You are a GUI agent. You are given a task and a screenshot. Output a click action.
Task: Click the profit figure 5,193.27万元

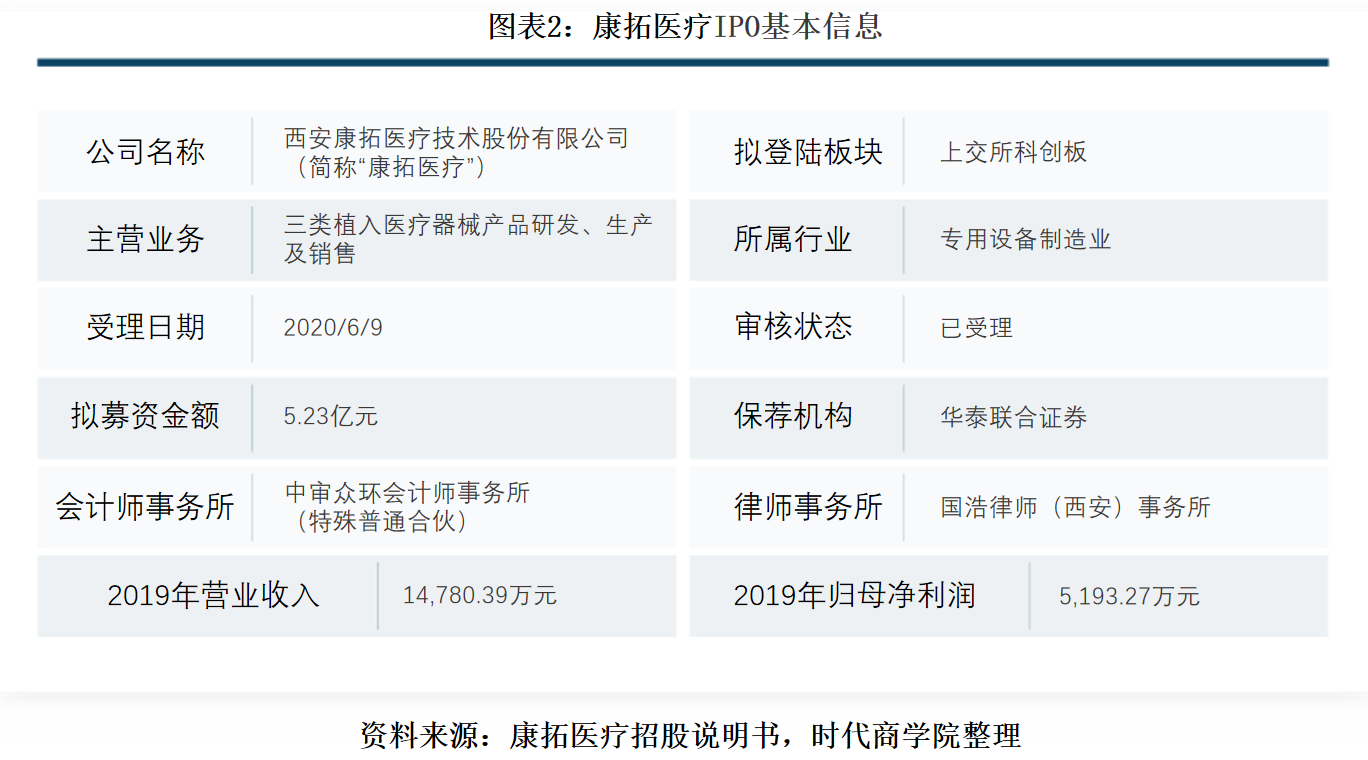(1129, 597)
